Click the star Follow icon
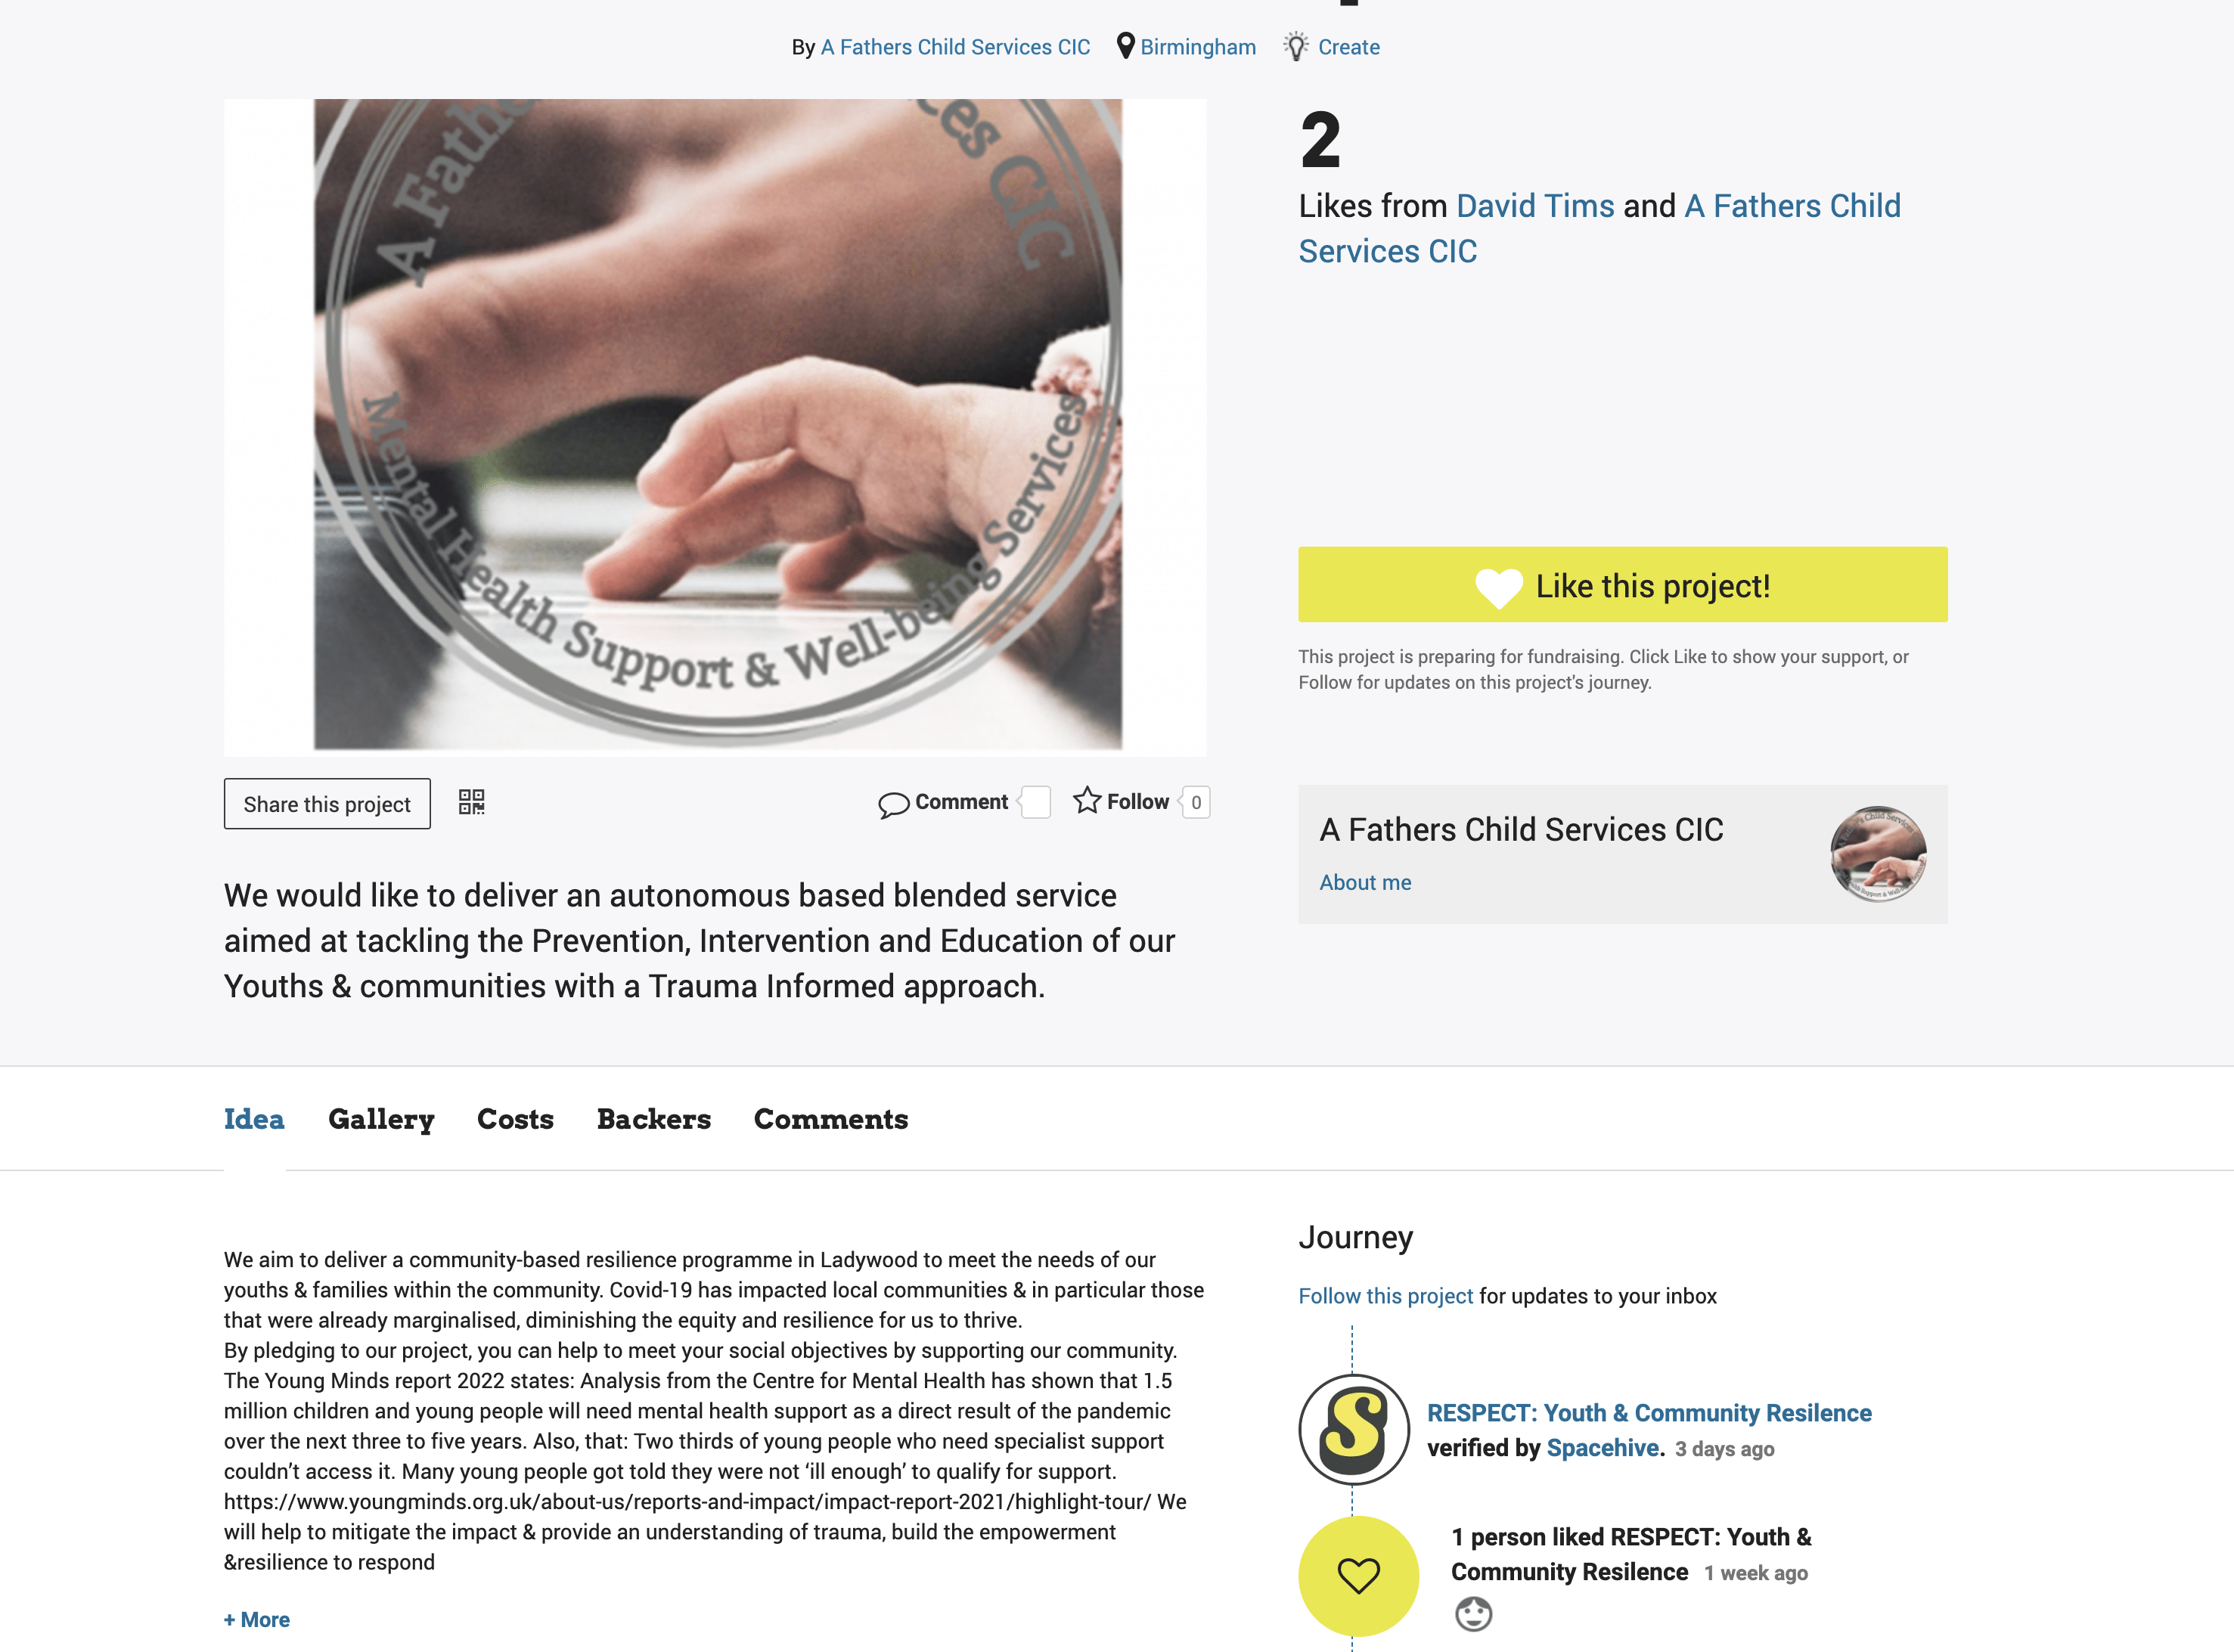The height and width of the screenshot is (1652, 2234). click(1087, 800)
